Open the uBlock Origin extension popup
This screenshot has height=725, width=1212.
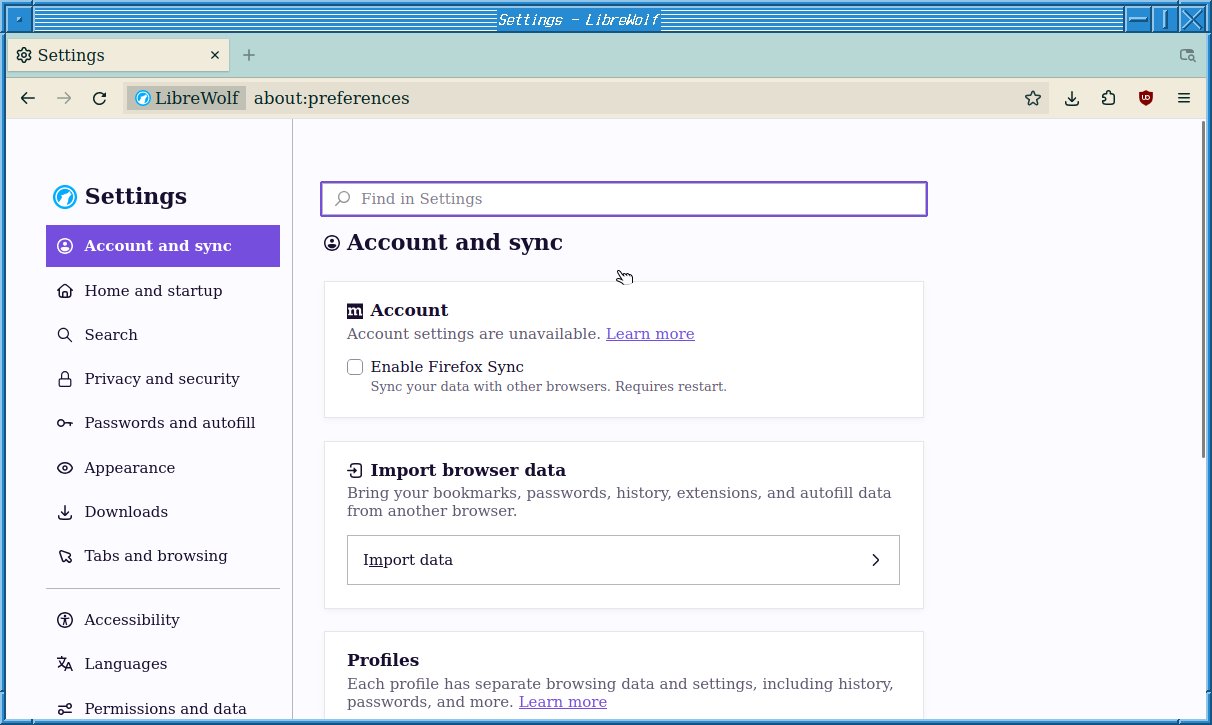tap(1146, 98)
